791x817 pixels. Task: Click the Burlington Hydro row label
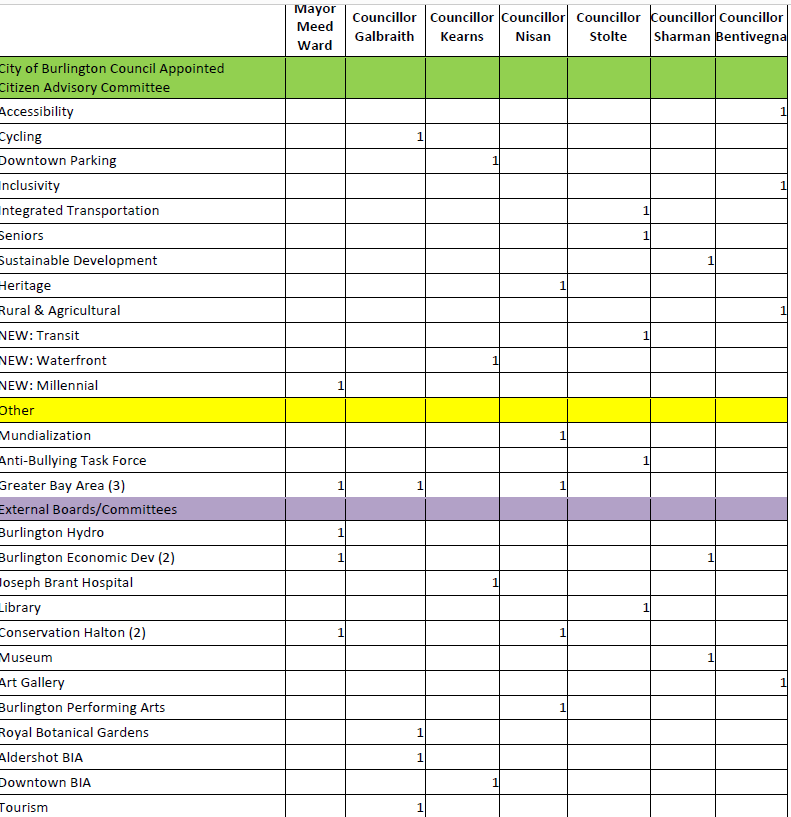click(52, 533)
